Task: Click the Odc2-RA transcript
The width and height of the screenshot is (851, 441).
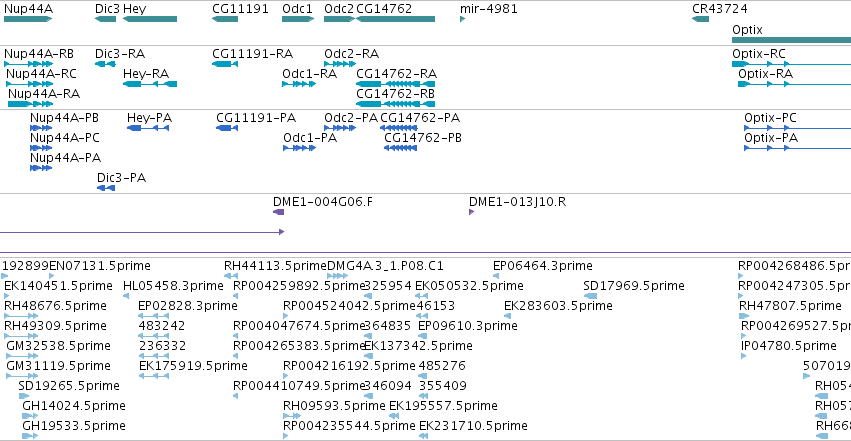Action: pyautogui.click(x=351, y=54)
